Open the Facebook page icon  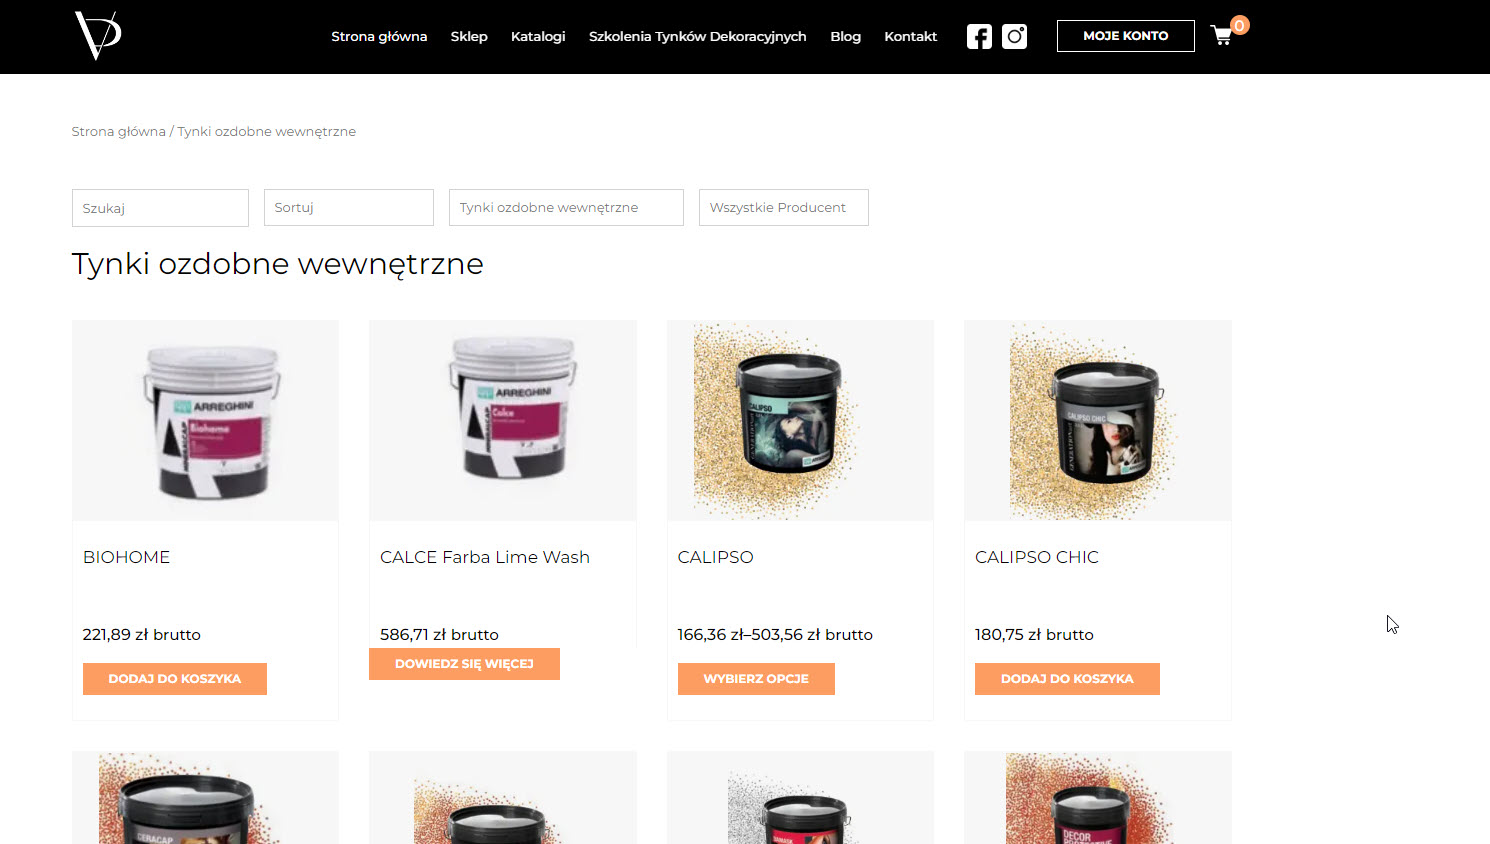coord(979,37)
